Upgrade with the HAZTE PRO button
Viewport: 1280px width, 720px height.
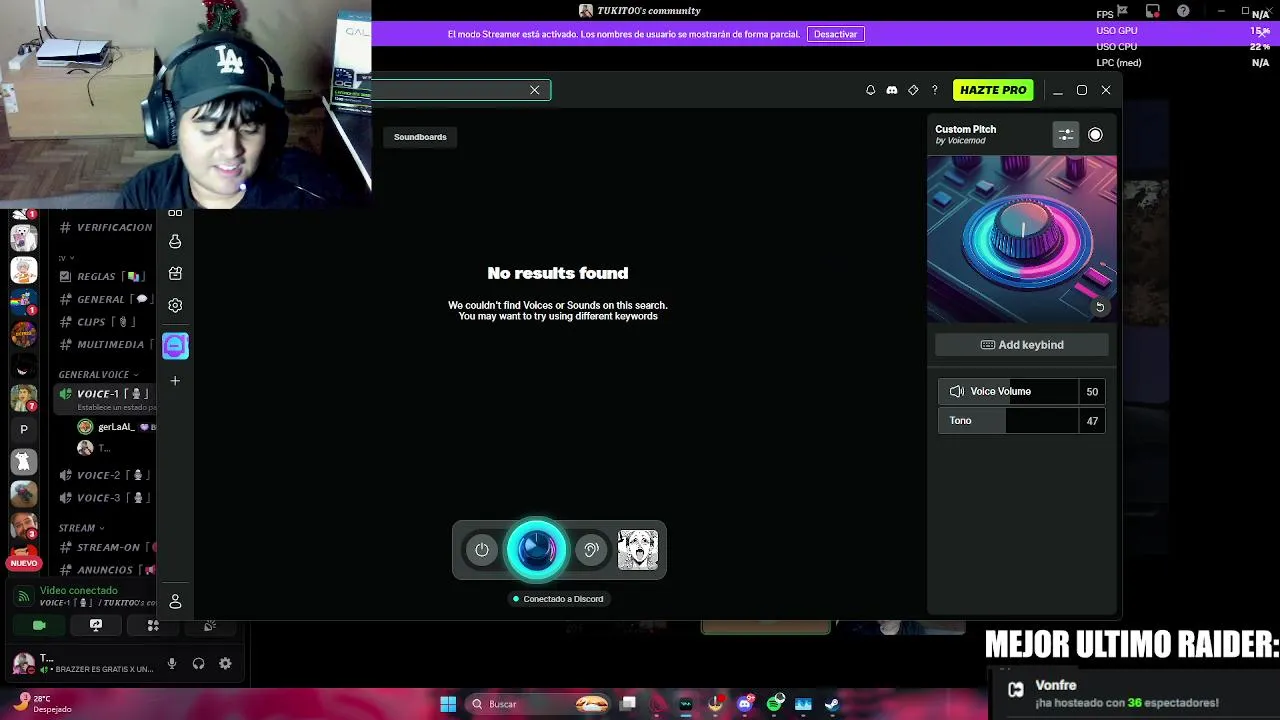click(x=993, y=90)
